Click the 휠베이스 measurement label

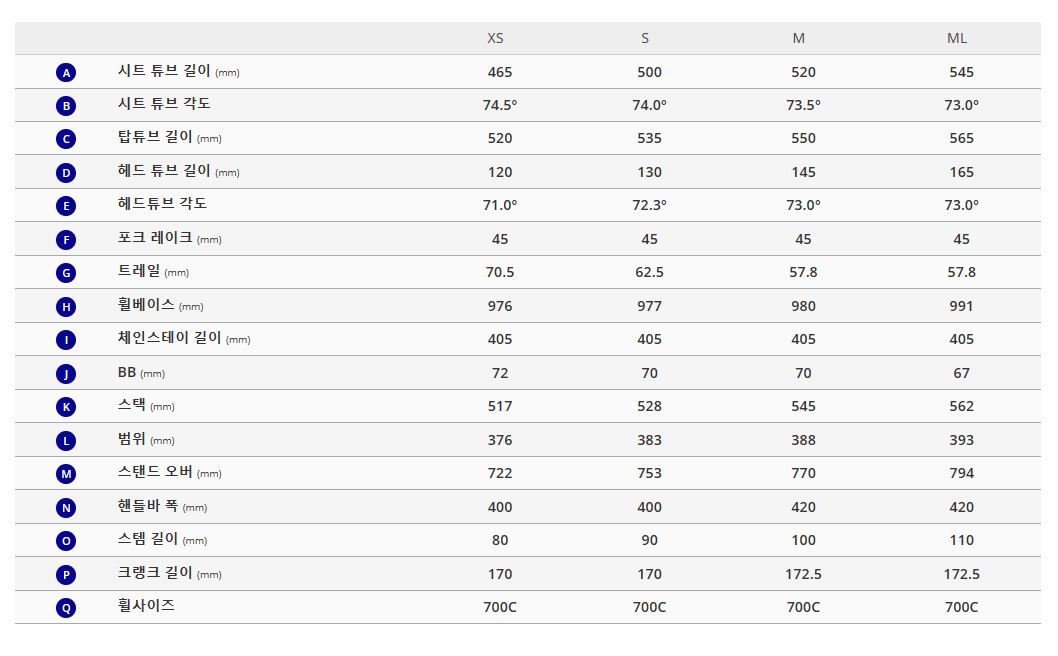[x=146, y=305]
